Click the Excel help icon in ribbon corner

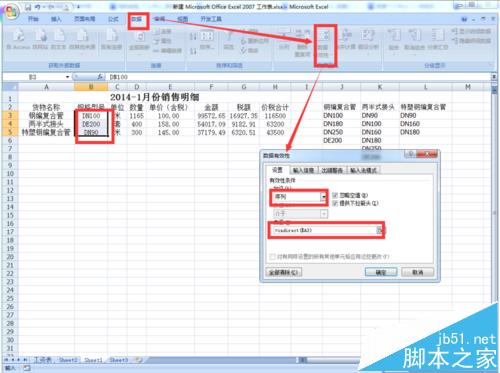pyautogui.click(x=464, y=19)
